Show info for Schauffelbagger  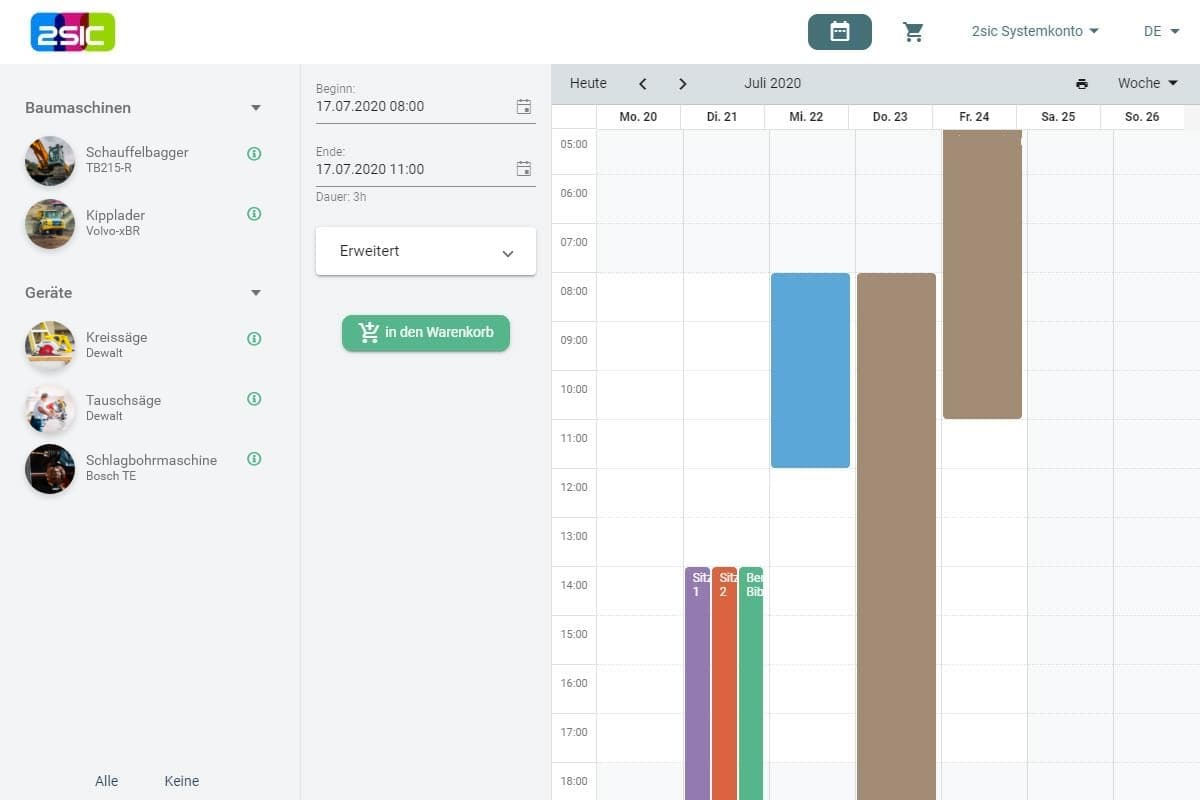tap(254, 154)
